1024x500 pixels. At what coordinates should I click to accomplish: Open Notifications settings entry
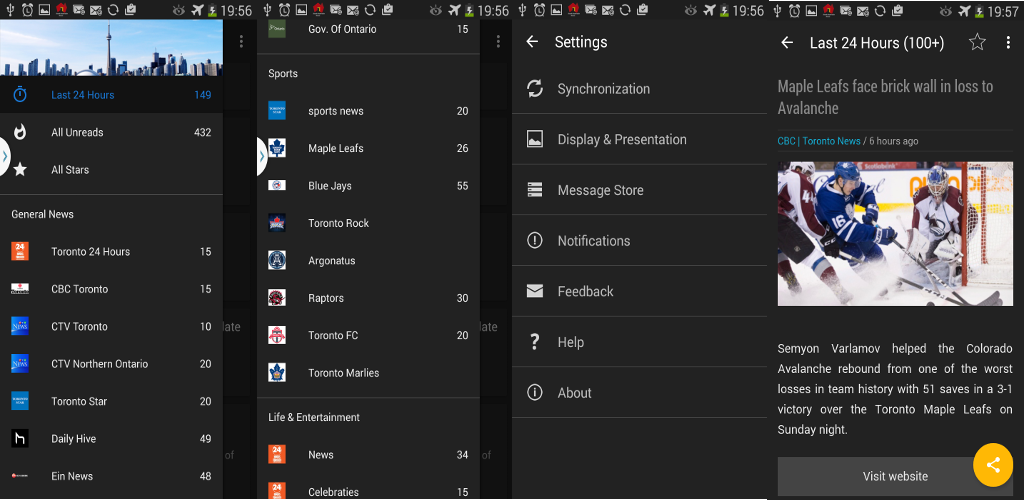click(639, 241)
